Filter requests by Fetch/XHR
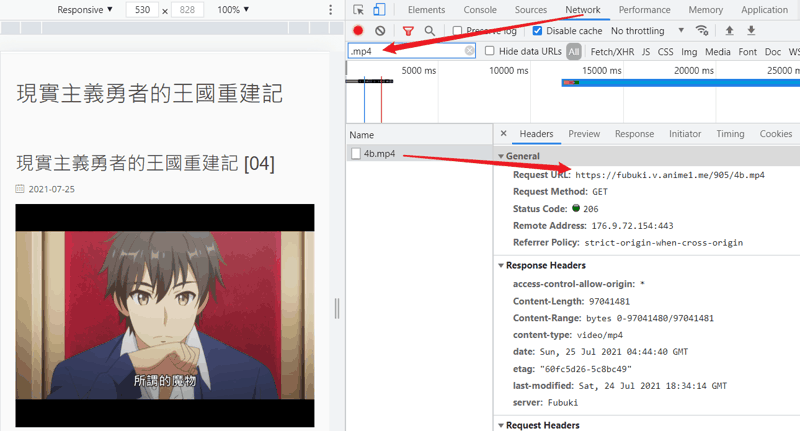This screenshot has height=431, width=800. 612,52
